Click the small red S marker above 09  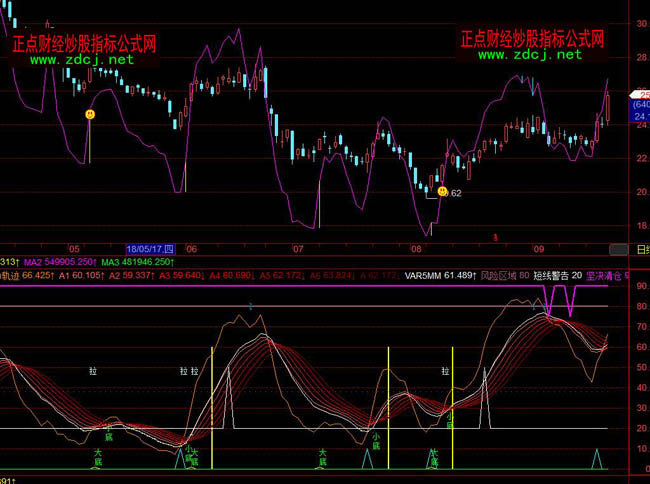(x=493, y=237)
